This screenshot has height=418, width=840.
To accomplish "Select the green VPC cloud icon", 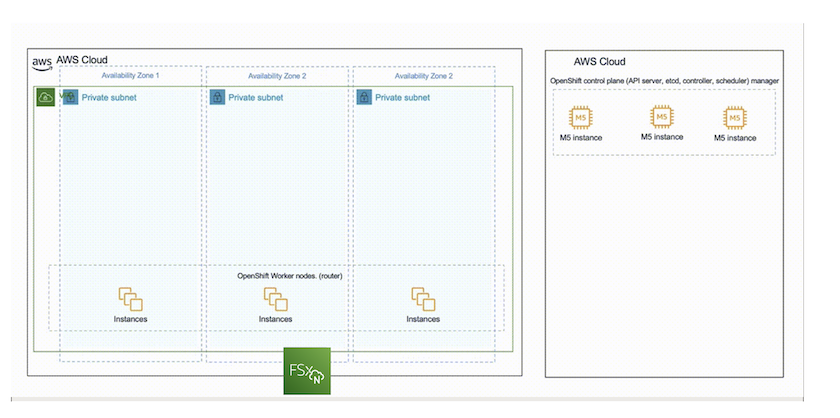I will [46, 97].
